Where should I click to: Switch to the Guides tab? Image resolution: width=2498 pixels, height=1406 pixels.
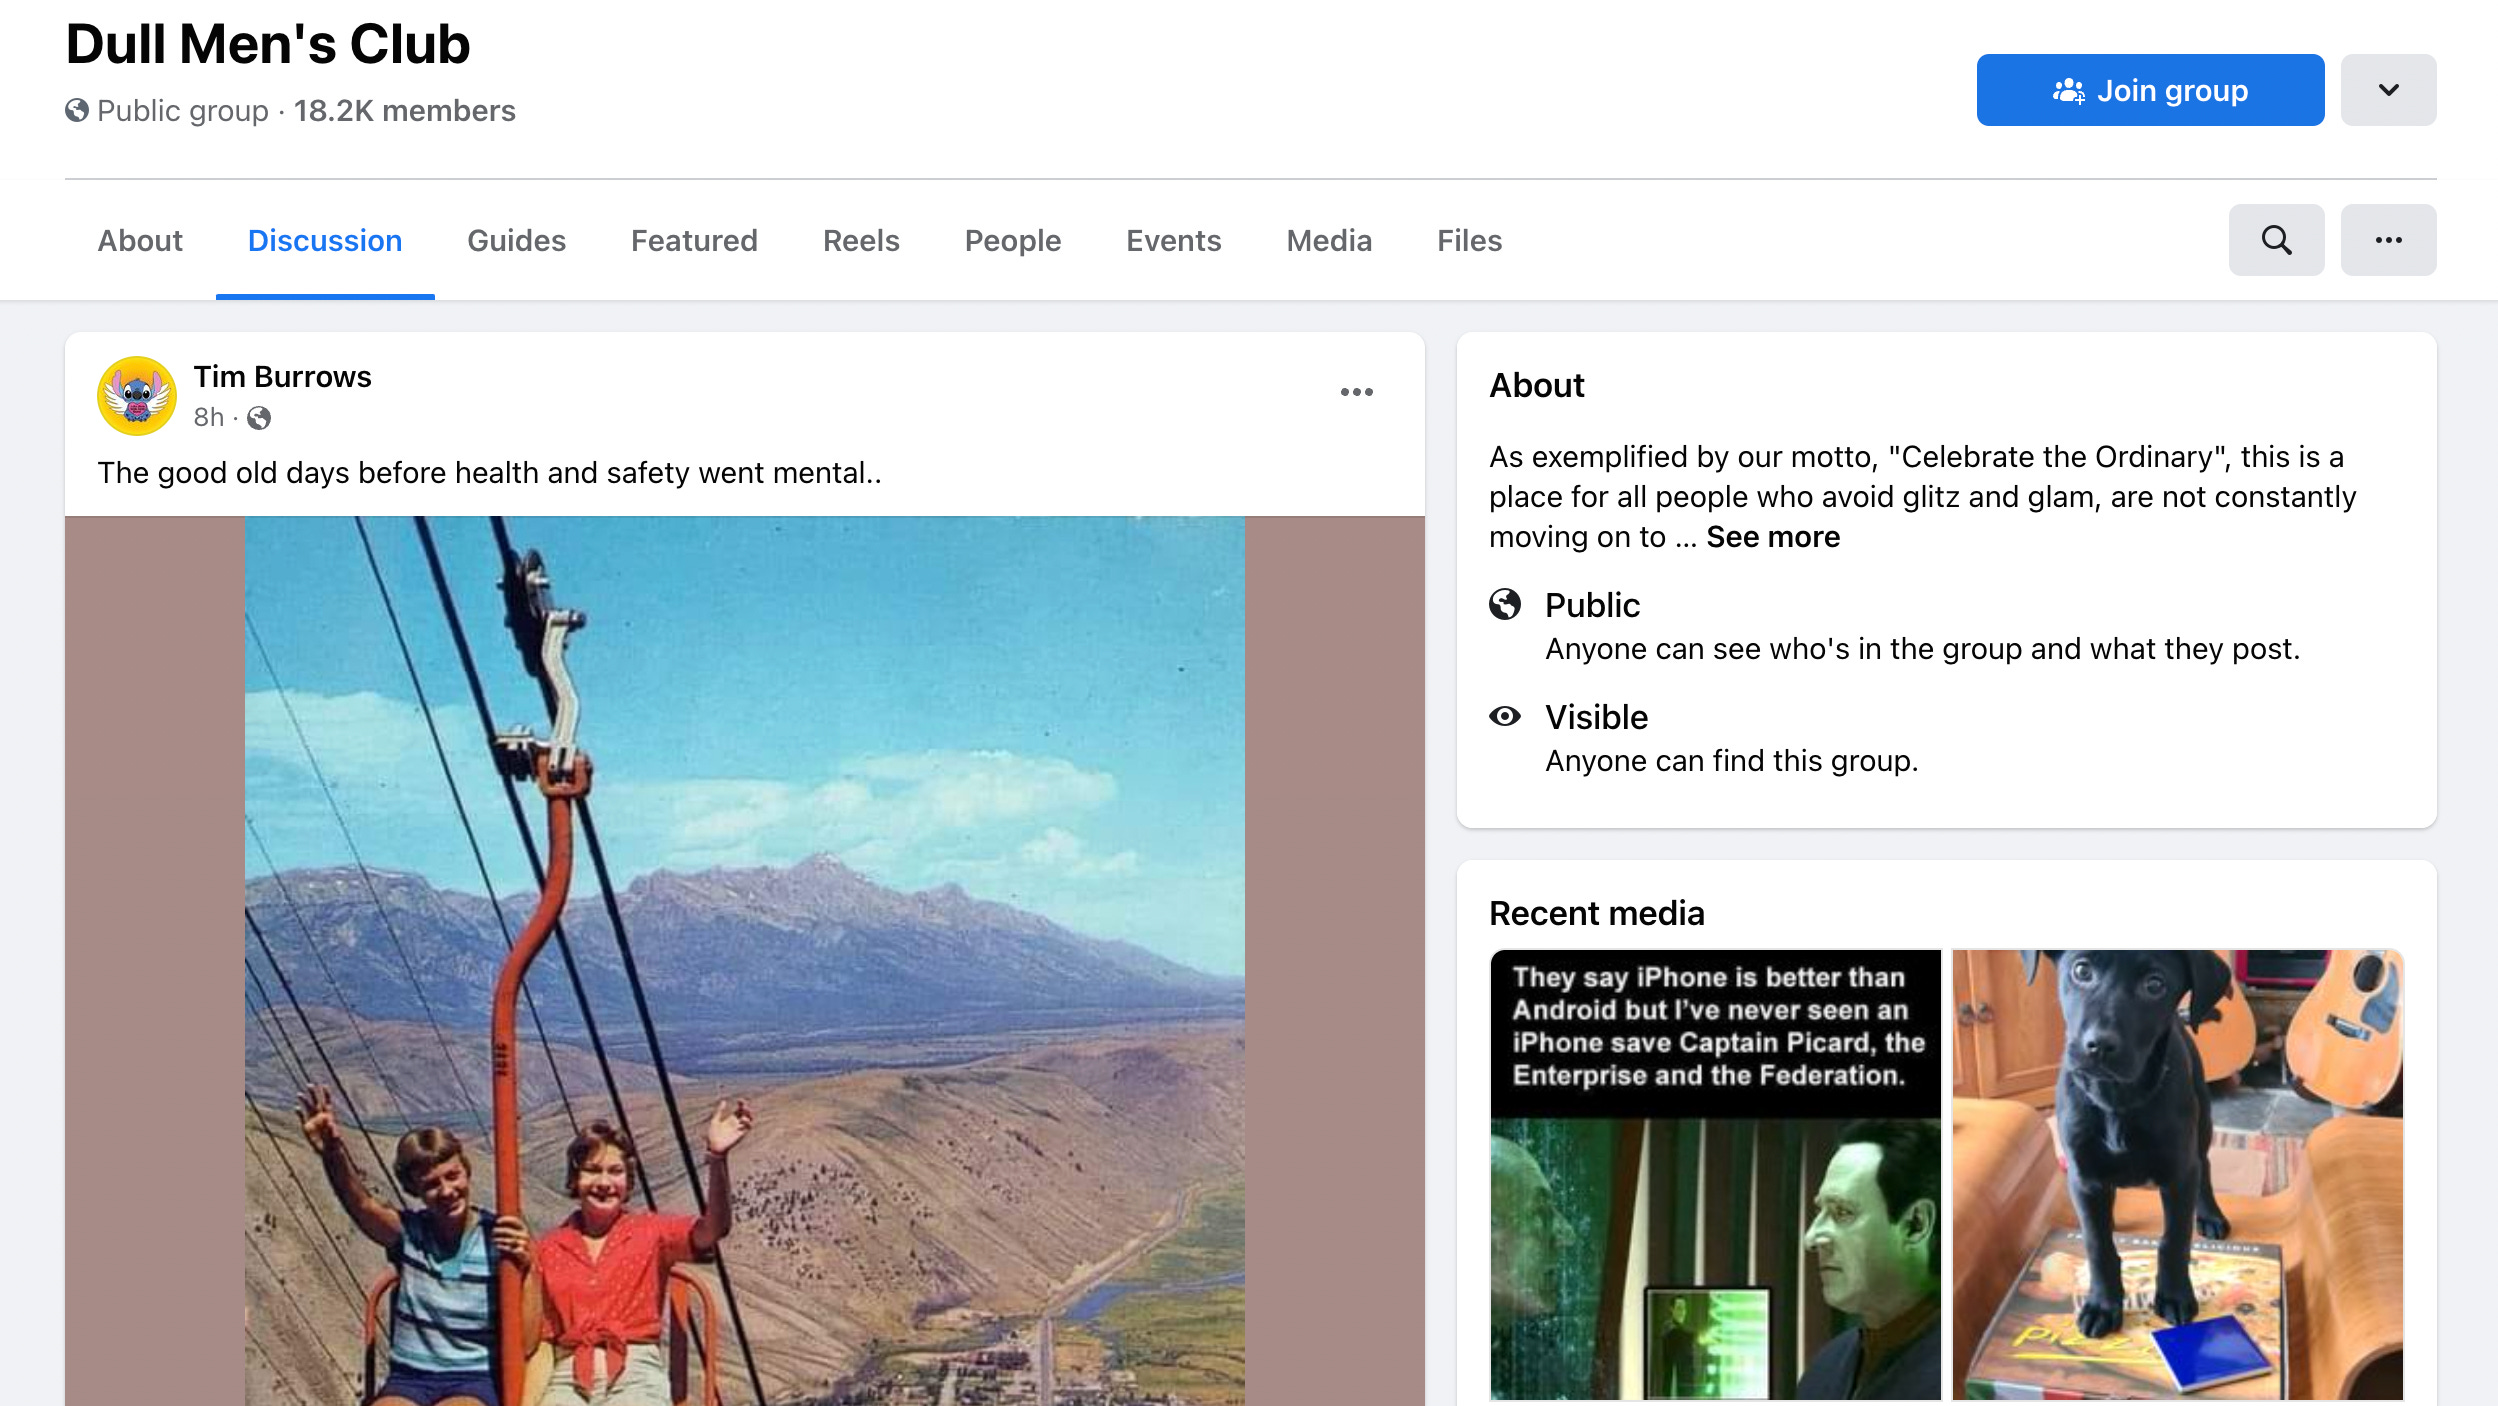click(x=516, y=241)
